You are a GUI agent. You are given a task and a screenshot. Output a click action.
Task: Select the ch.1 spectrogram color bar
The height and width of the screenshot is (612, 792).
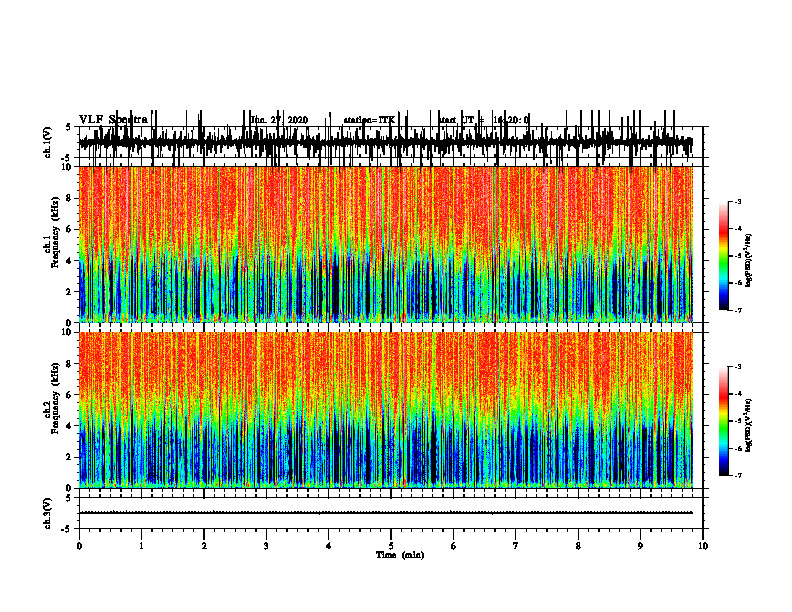[x=724, y=256]
